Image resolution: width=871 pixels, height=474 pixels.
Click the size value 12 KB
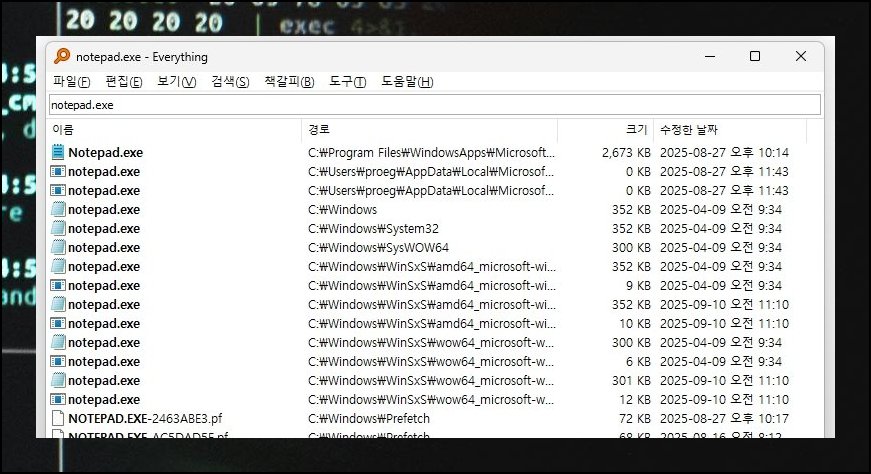pos(635,400)
